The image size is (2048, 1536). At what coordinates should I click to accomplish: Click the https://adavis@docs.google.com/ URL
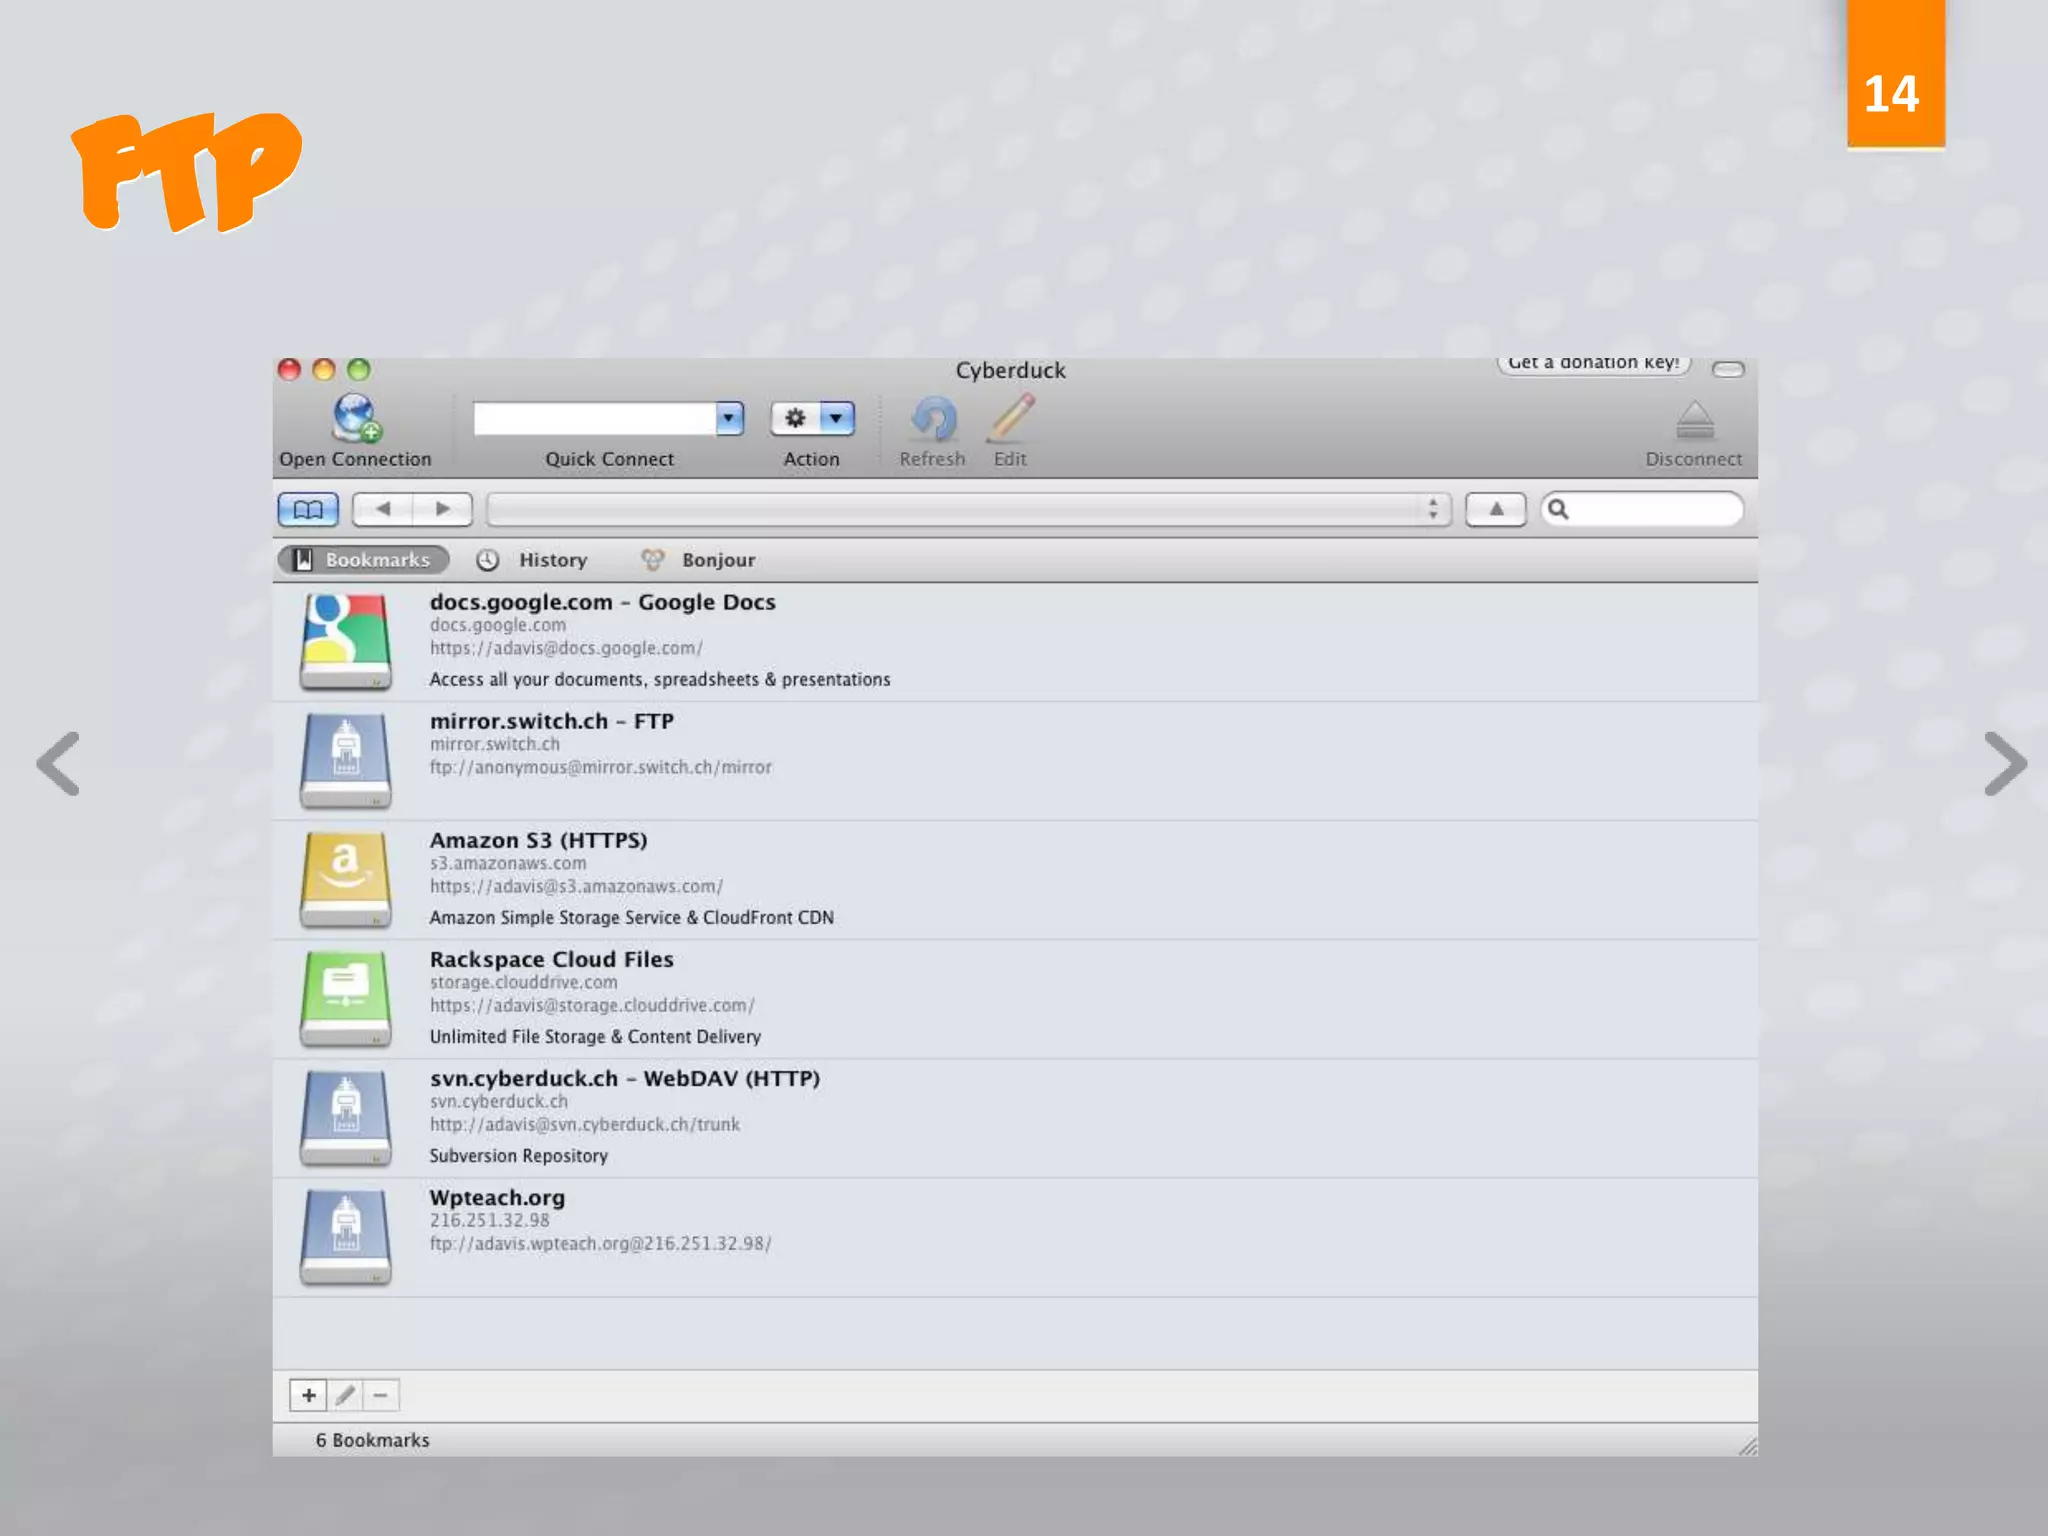point(566,648)
